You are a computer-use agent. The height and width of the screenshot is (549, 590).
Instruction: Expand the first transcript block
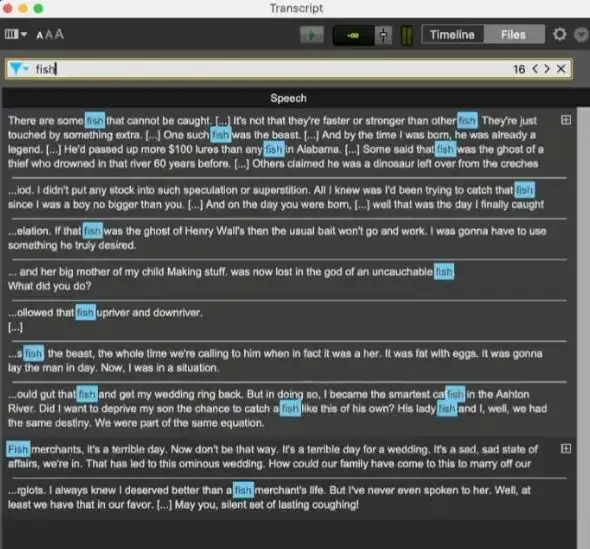[566, 120]
